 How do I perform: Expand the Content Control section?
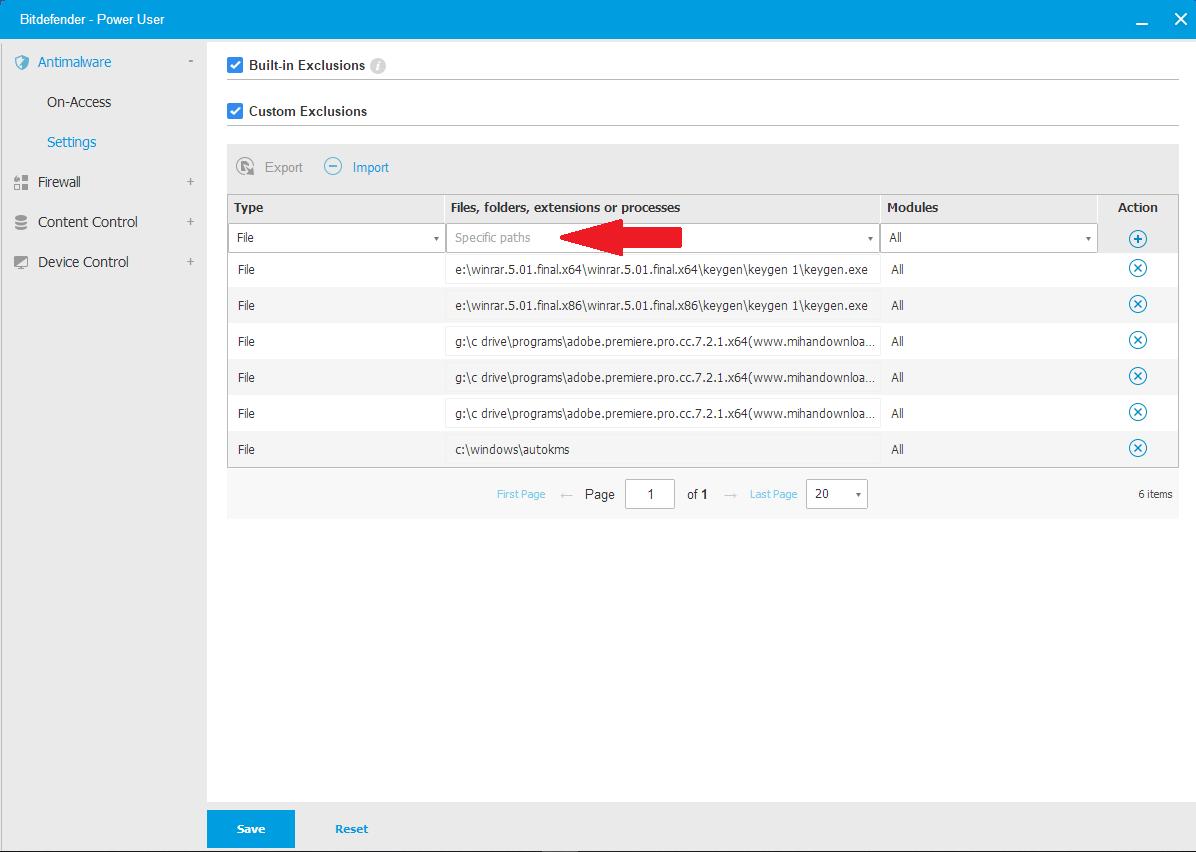(x=191, y=221)
